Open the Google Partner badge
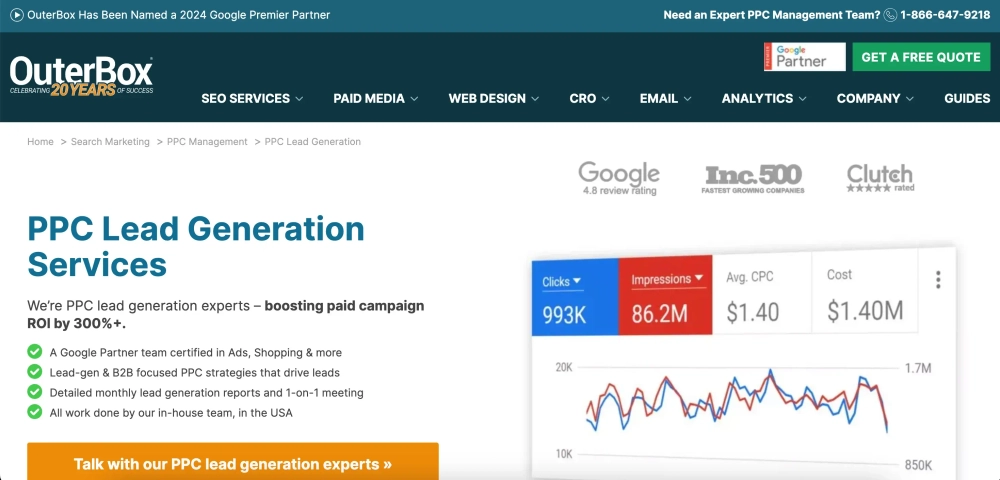Screen dimensions: 1000x480 (x=805, y=57)
